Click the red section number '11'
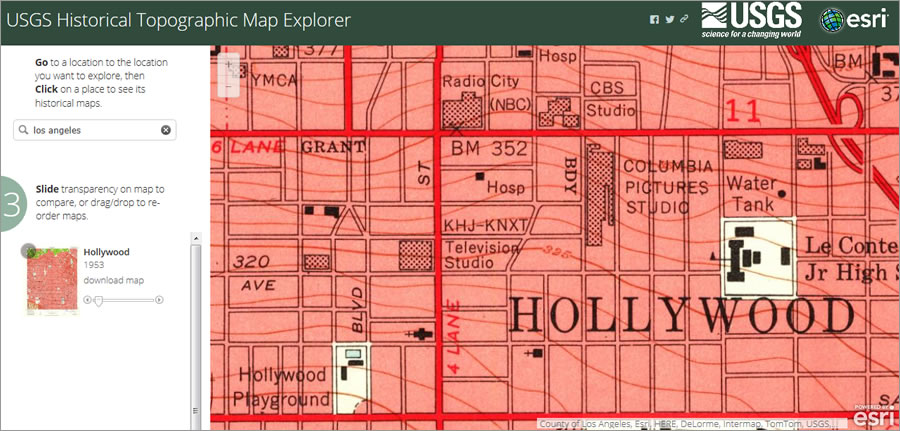This screenshot has width=900, height=431. pos(743,111)
